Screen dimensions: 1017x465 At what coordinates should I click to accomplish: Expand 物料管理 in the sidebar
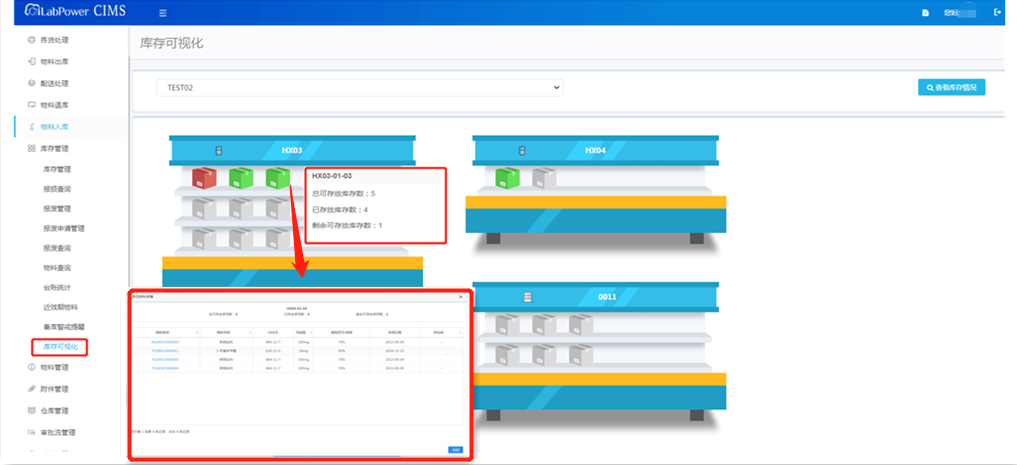[x=54, y=368]
